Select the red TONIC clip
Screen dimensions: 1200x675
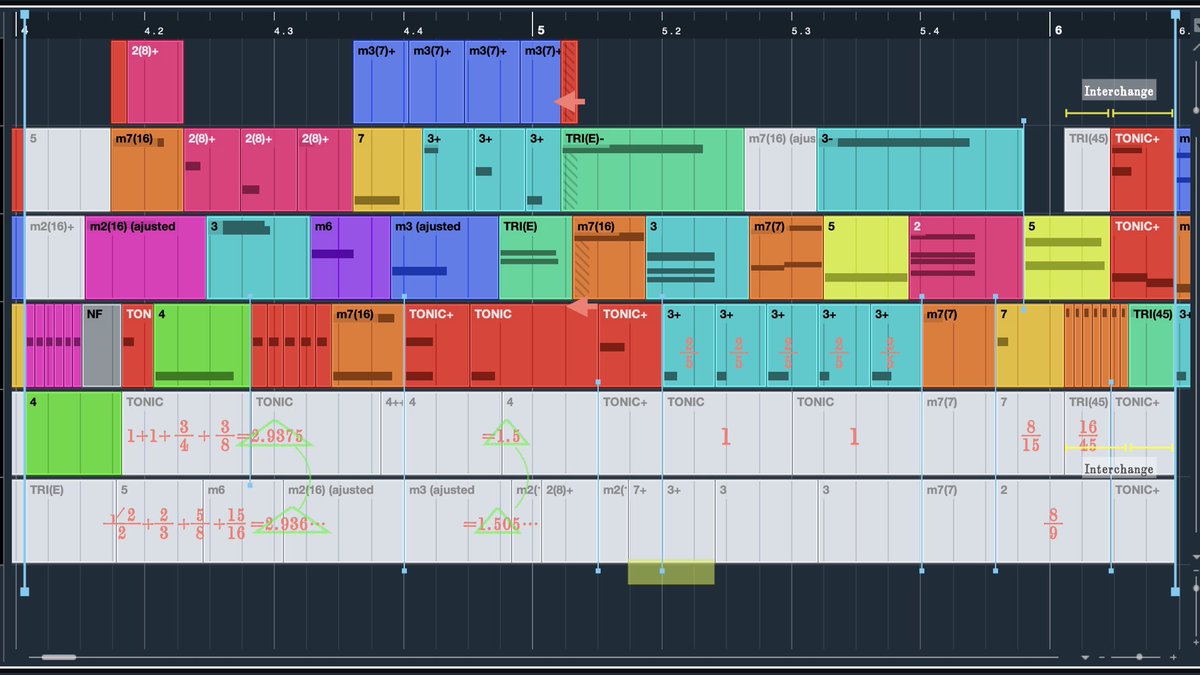click(x=534, y=346)
